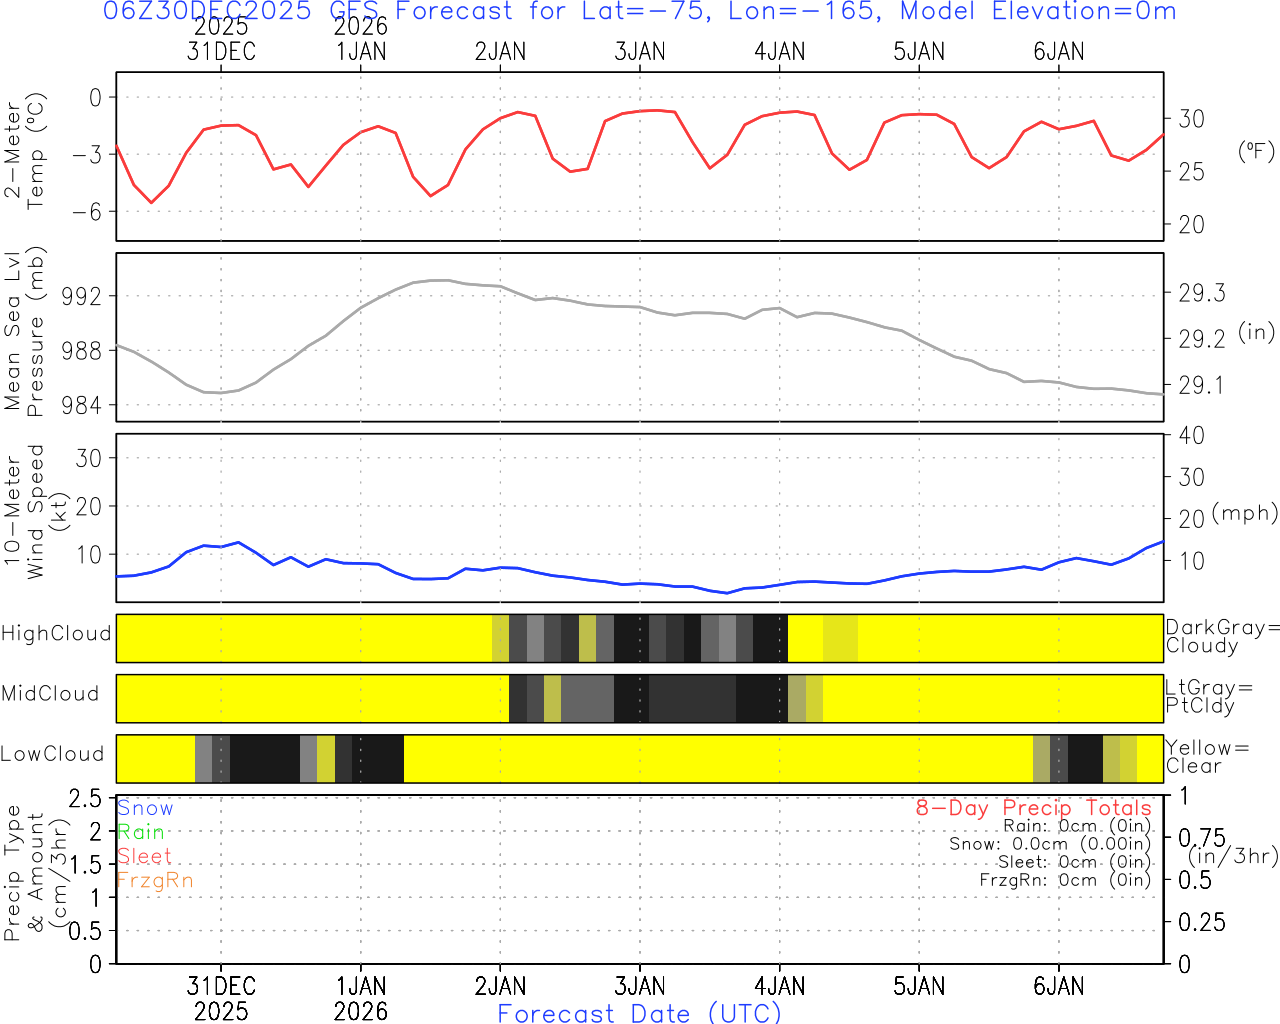
Task: Click the LtGray=PtCldy legend text
Action: tap(1208, 697)
